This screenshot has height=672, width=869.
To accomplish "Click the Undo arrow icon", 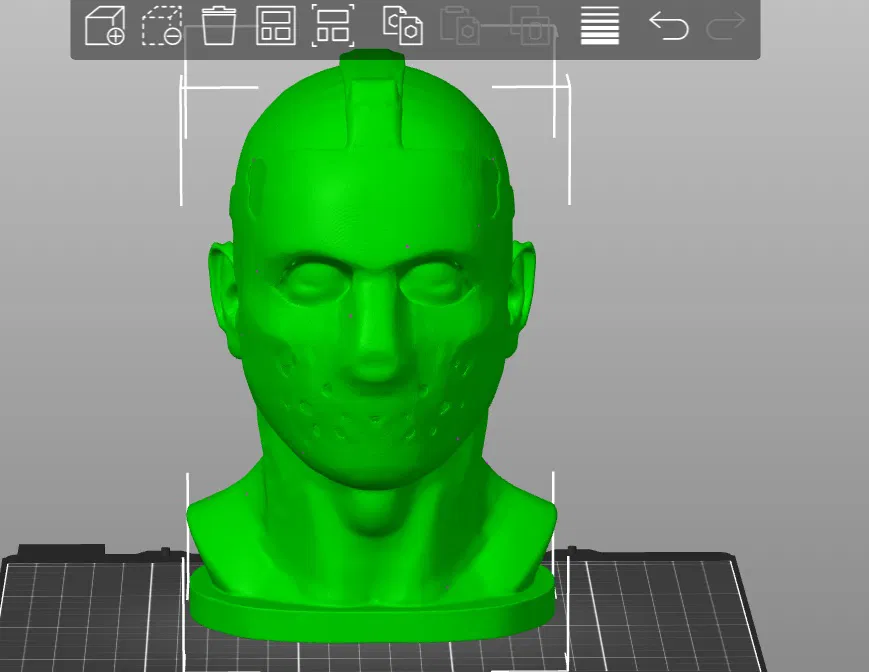I will tap(669, 25).
